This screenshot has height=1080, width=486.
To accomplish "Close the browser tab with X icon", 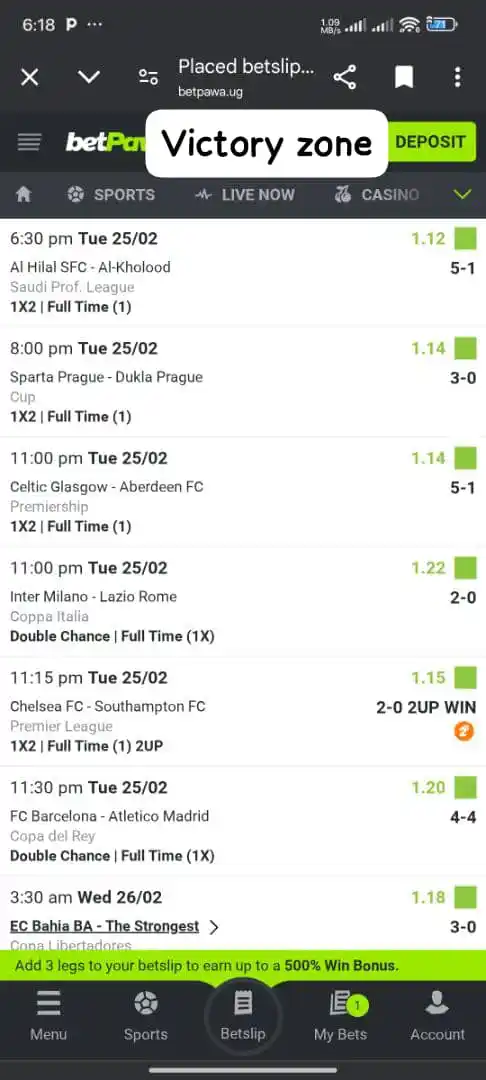I will (30, 77).
